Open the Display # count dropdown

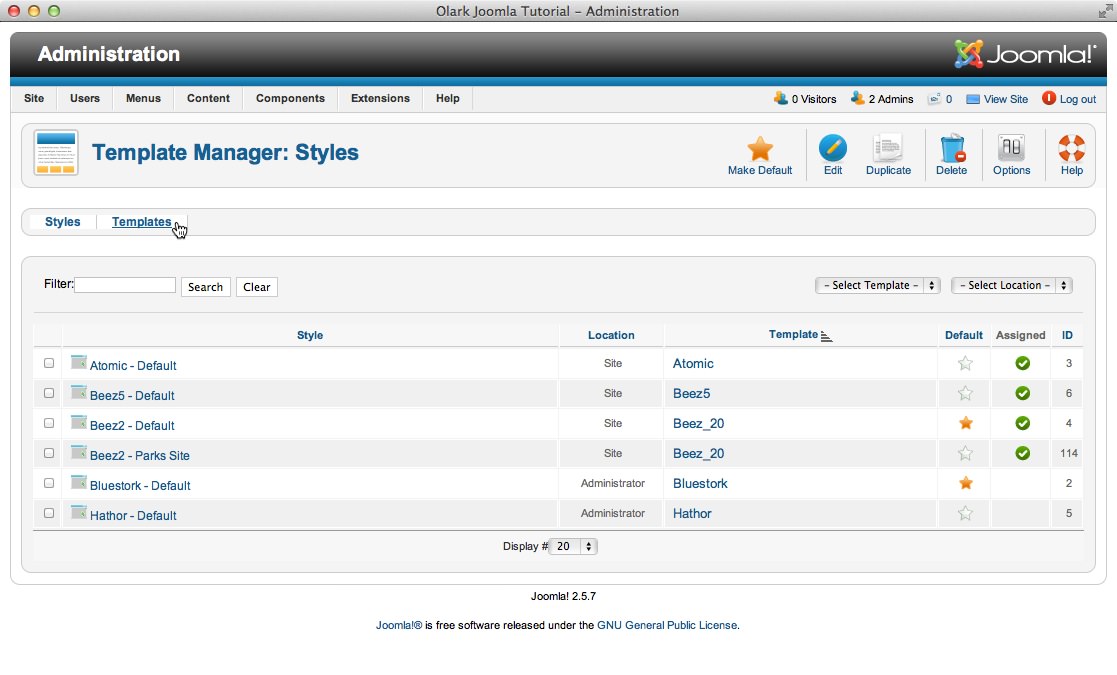574,547
